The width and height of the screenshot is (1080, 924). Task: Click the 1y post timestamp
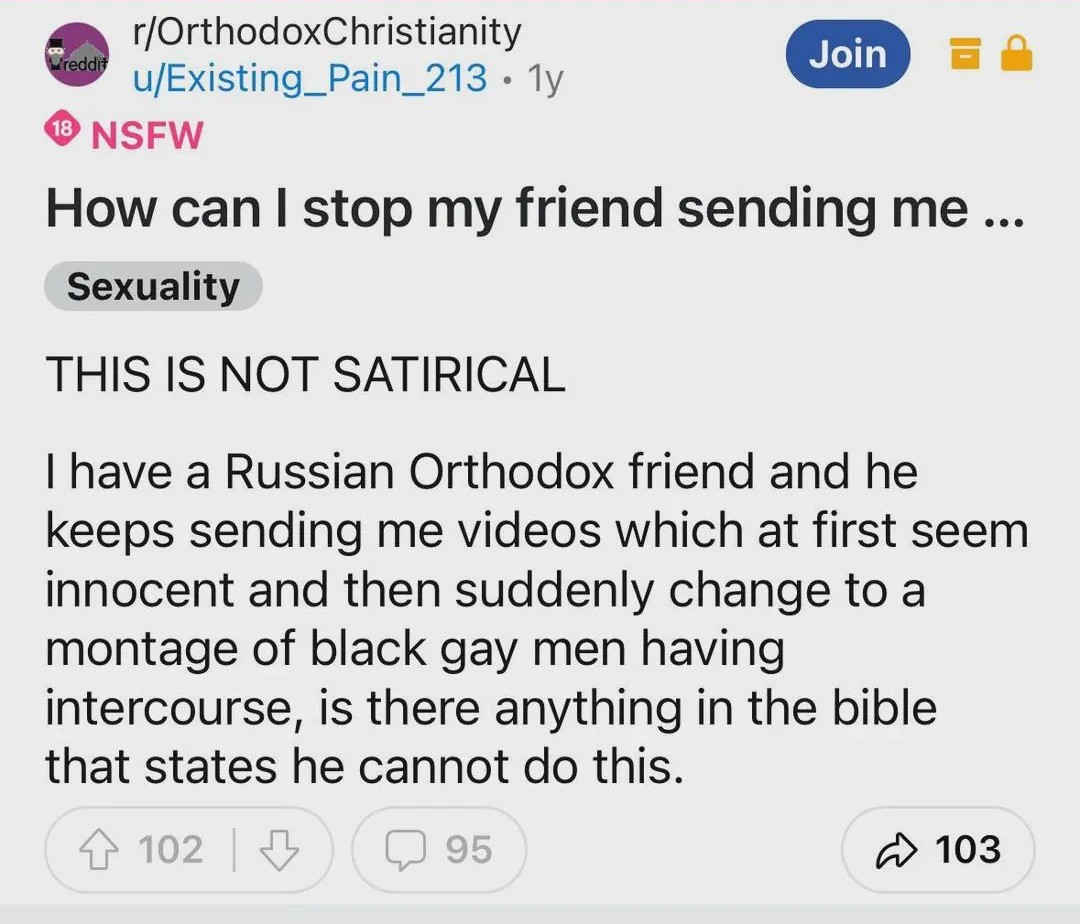[x=545, y=78]
